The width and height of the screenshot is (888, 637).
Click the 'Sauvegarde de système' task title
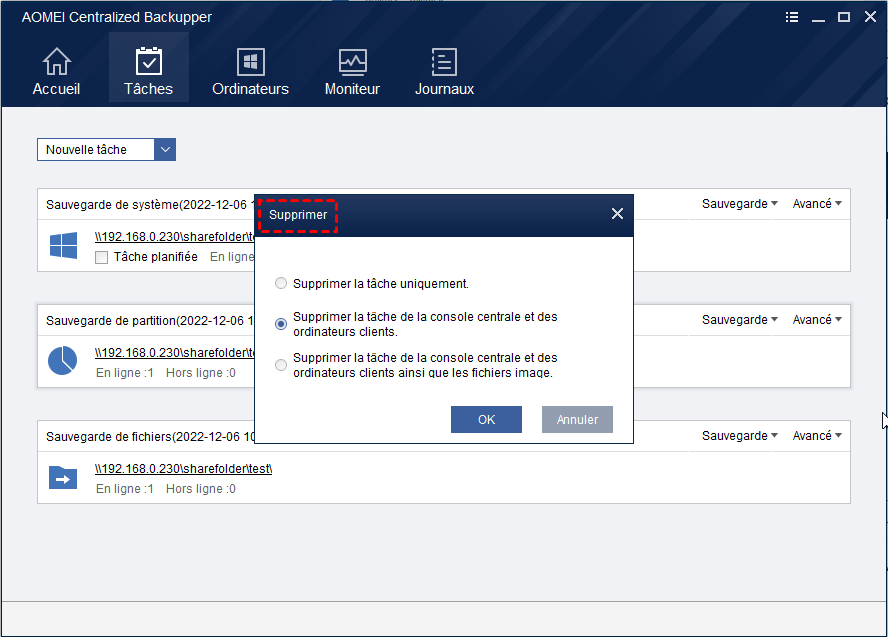click(150, 204)
